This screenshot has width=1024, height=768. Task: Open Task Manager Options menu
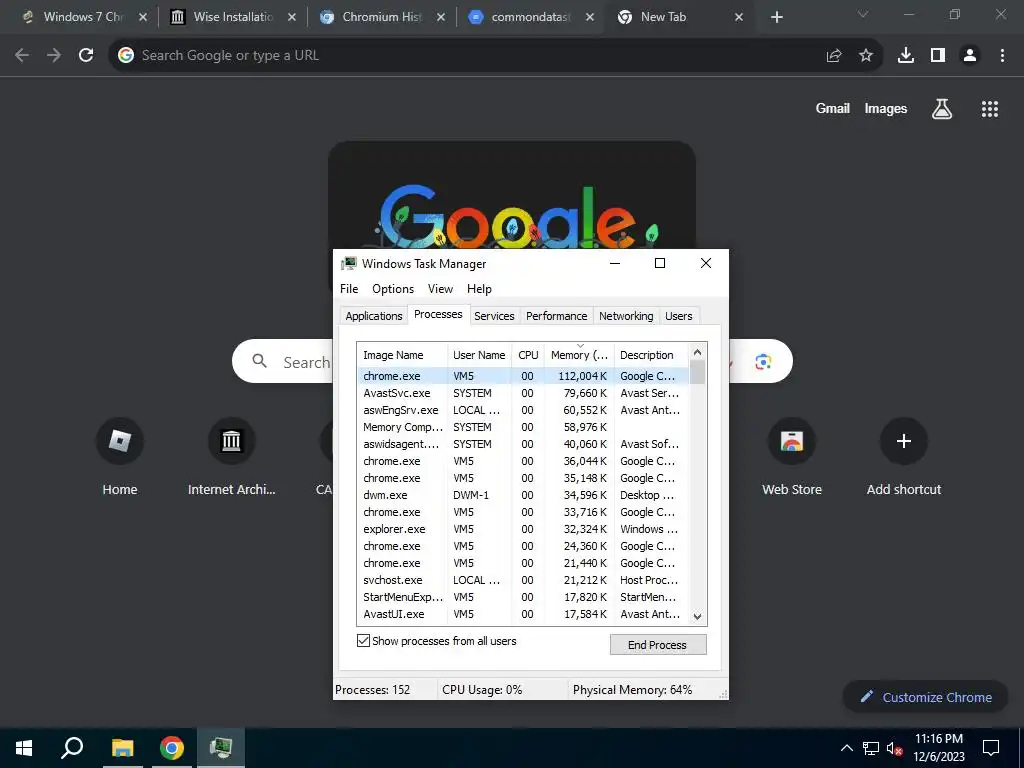[x=392, y=289]
